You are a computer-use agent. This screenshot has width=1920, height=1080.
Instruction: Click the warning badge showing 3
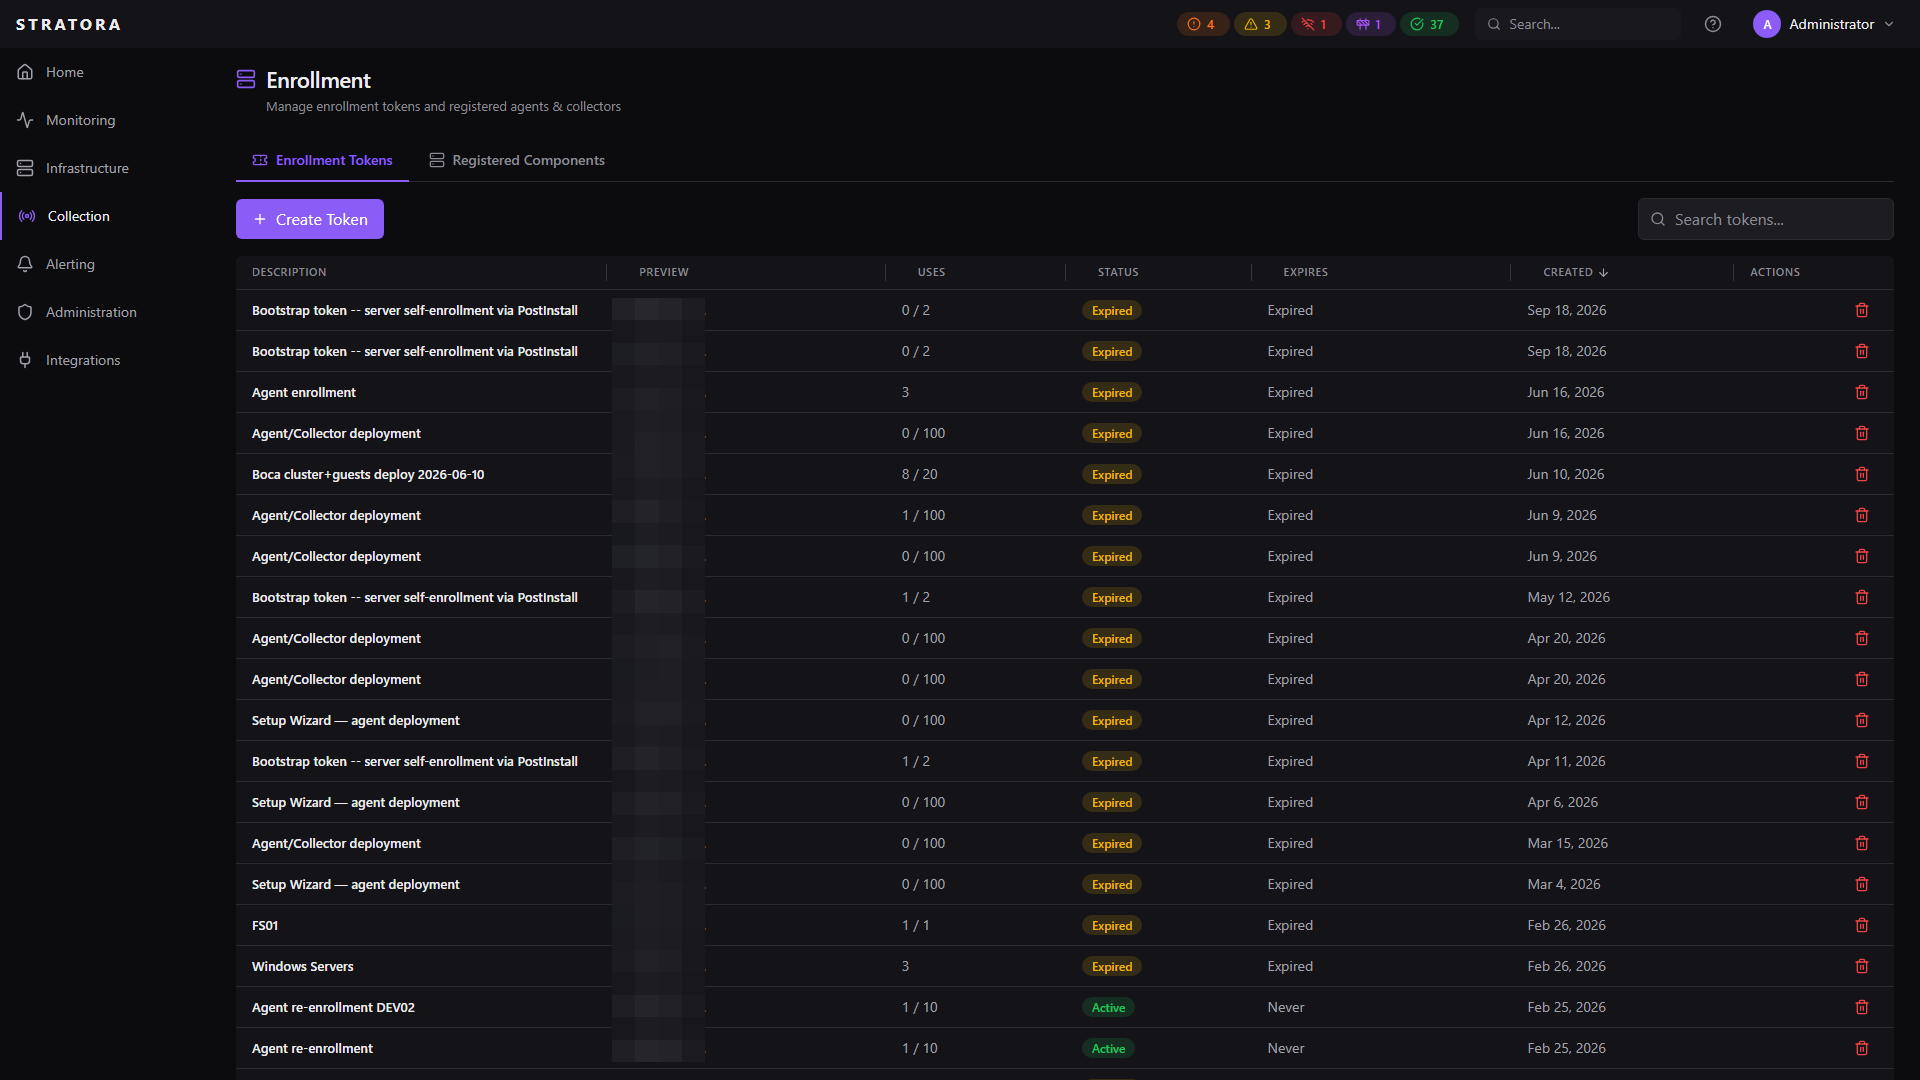(x=1259, y=24)
